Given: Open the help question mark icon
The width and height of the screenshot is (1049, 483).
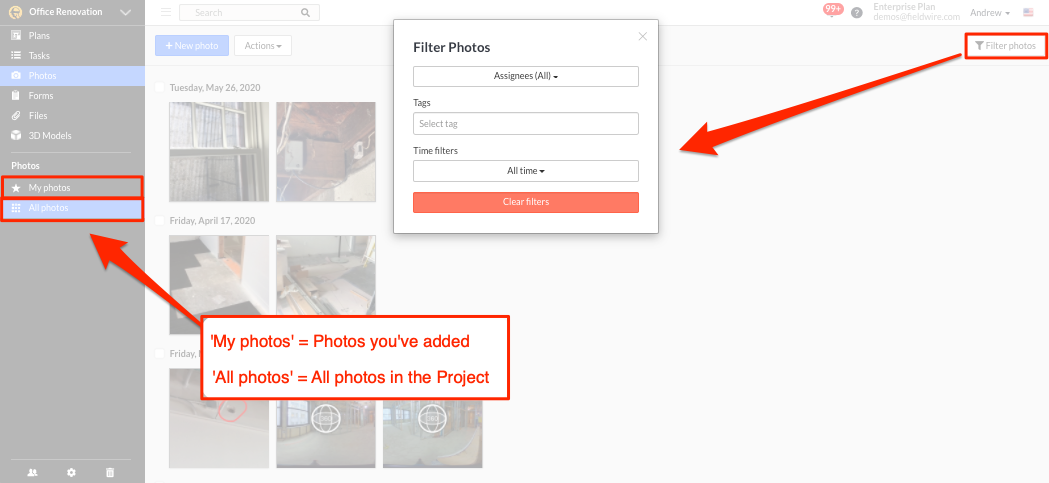Looking at the screenshot, I should pyautogui.click(x=856, y=13).
